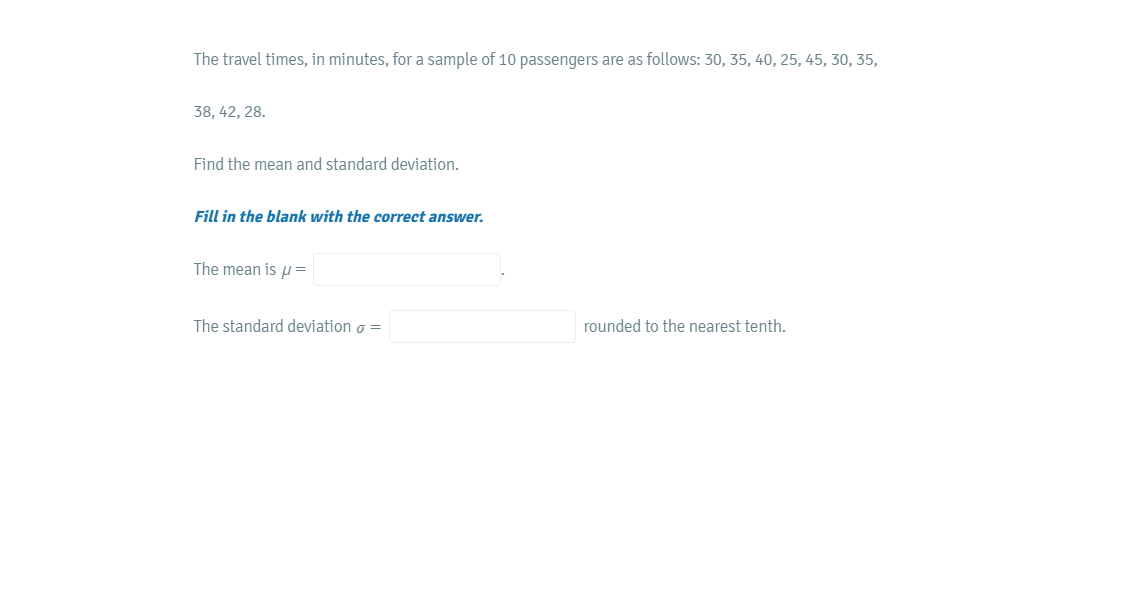
Task: Click the '38, 42, 28.' data line
Action: pyautogui.click(x=229, y=112)
